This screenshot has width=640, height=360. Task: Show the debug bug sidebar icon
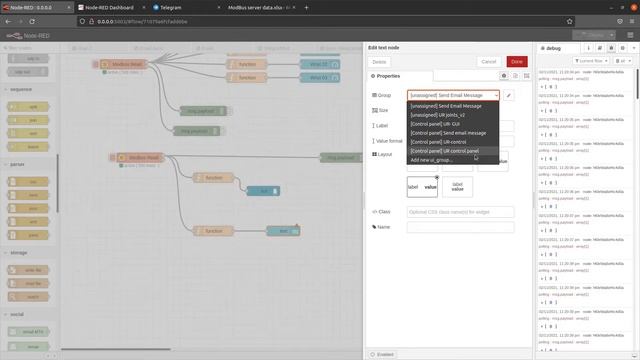(x=611, y=48)
